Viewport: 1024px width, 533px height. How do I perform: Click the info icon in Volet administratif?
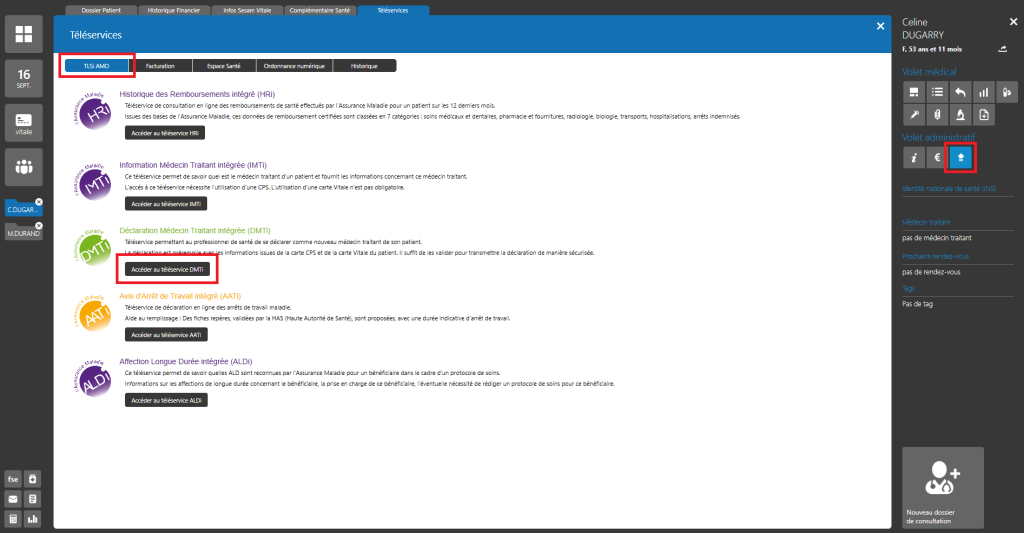click(912, 157)
